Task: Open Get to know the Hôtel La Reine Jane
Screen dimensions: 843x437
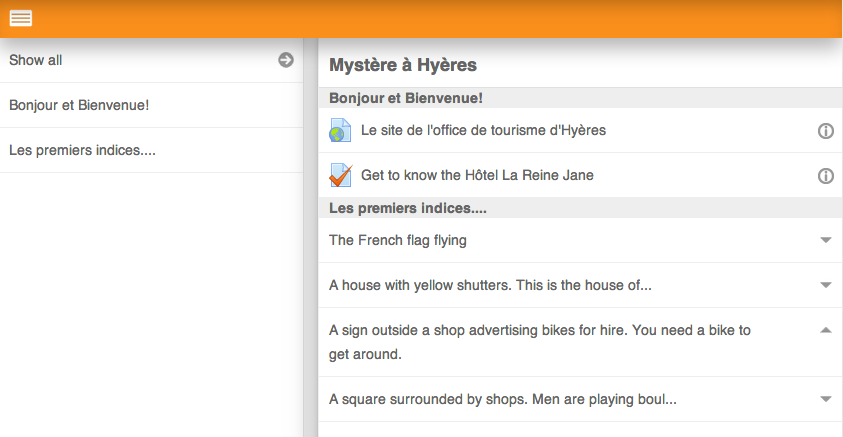Action: pyautogui.click(x=477, y=175)
